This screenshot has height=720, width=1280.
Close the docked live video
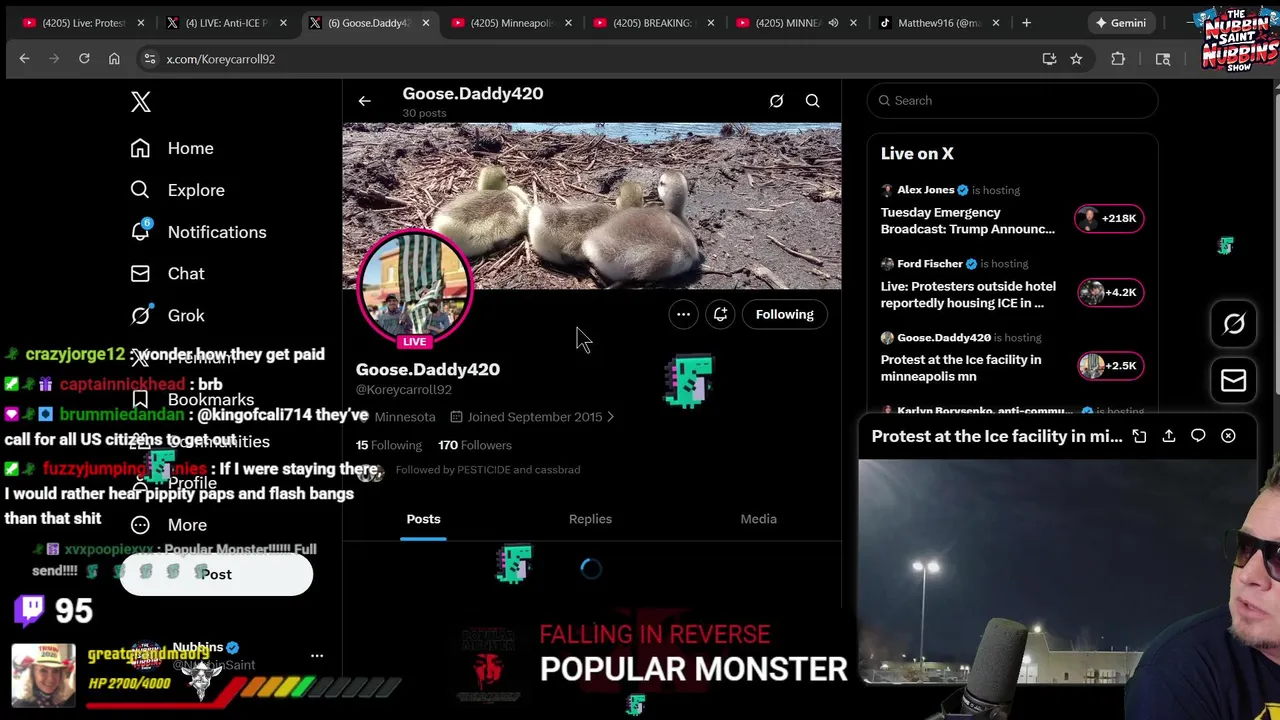1228,436
